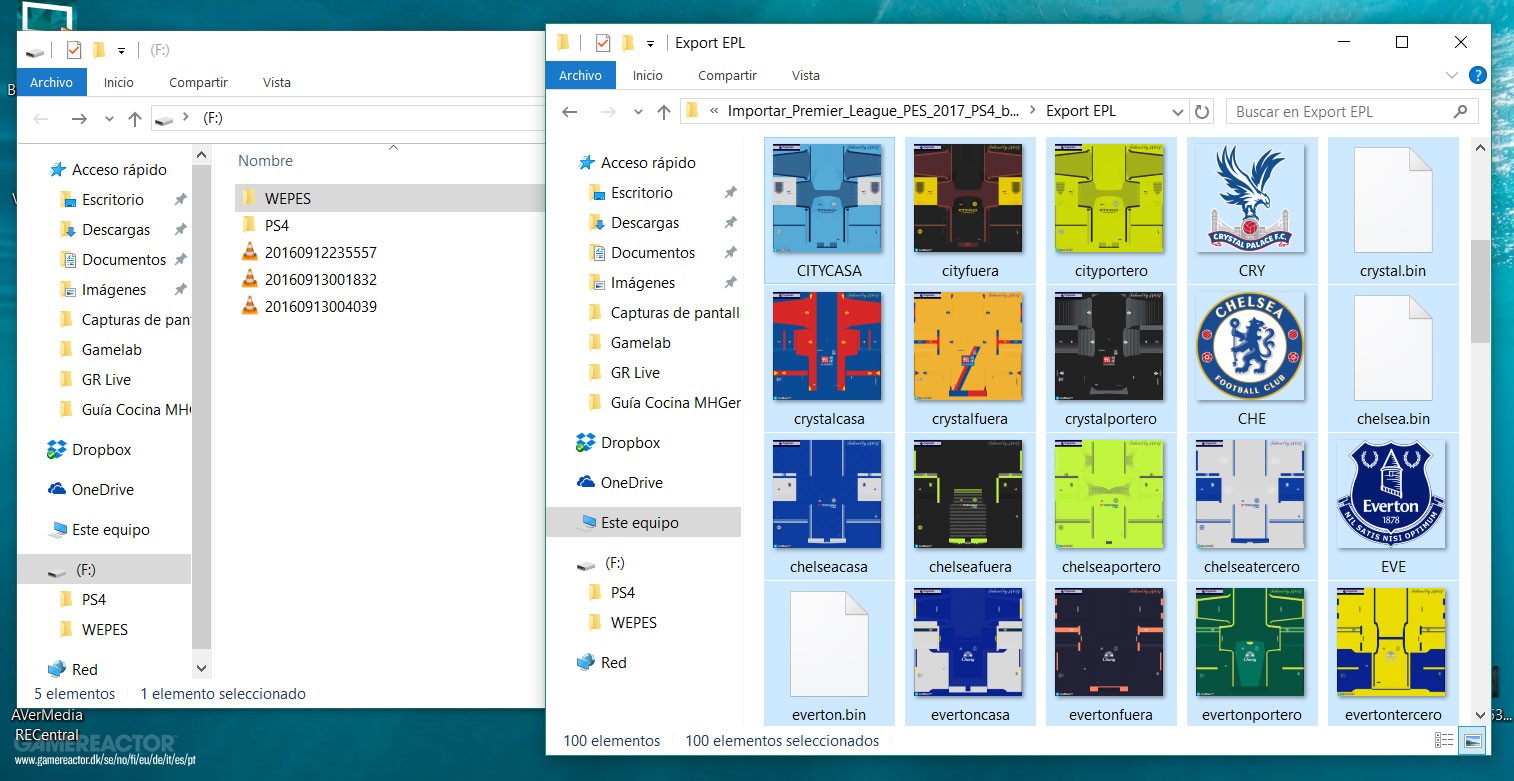
Task: Open Imágenes in Export EPL sidebar
Action: (x=642, y=282)
